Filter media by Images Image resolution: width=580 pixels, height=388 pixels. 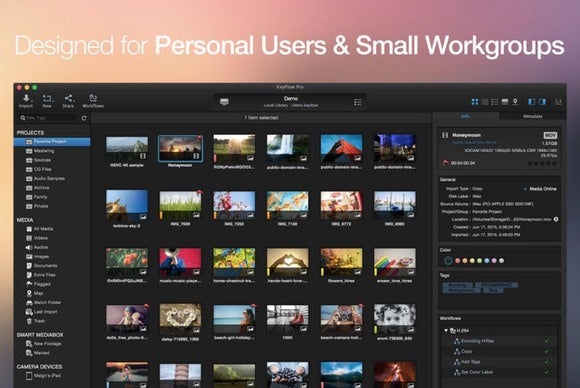41,257
